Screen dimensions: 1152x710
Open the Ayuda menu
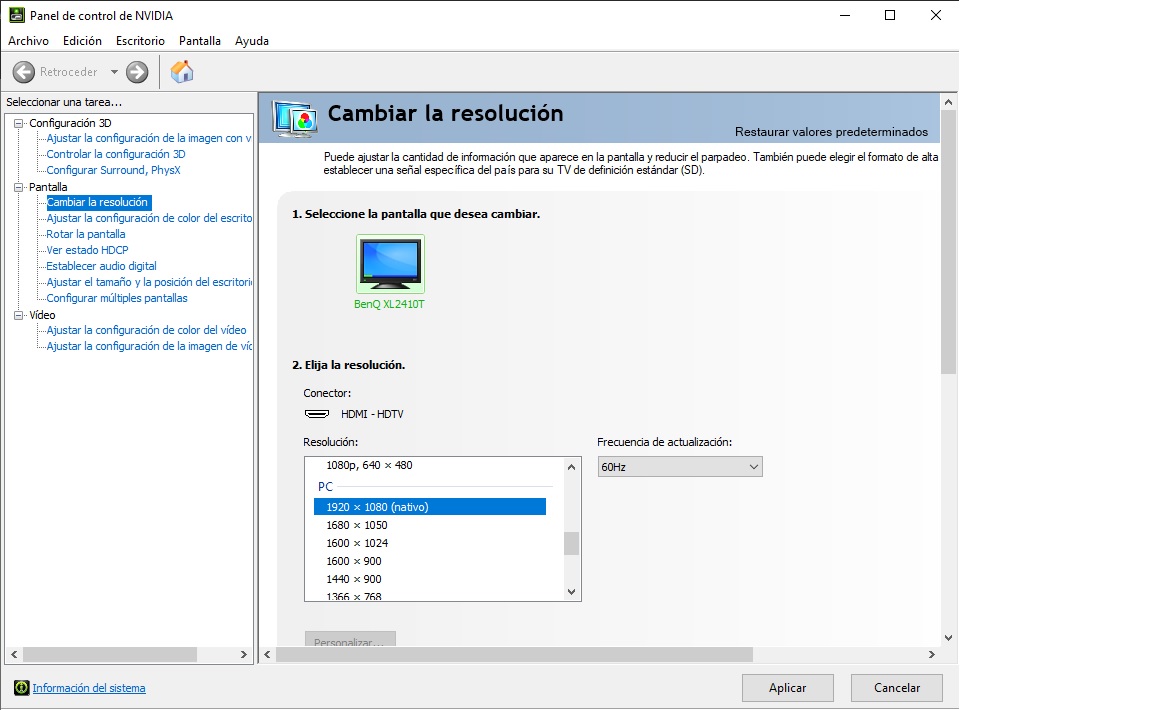coord(252,41)
